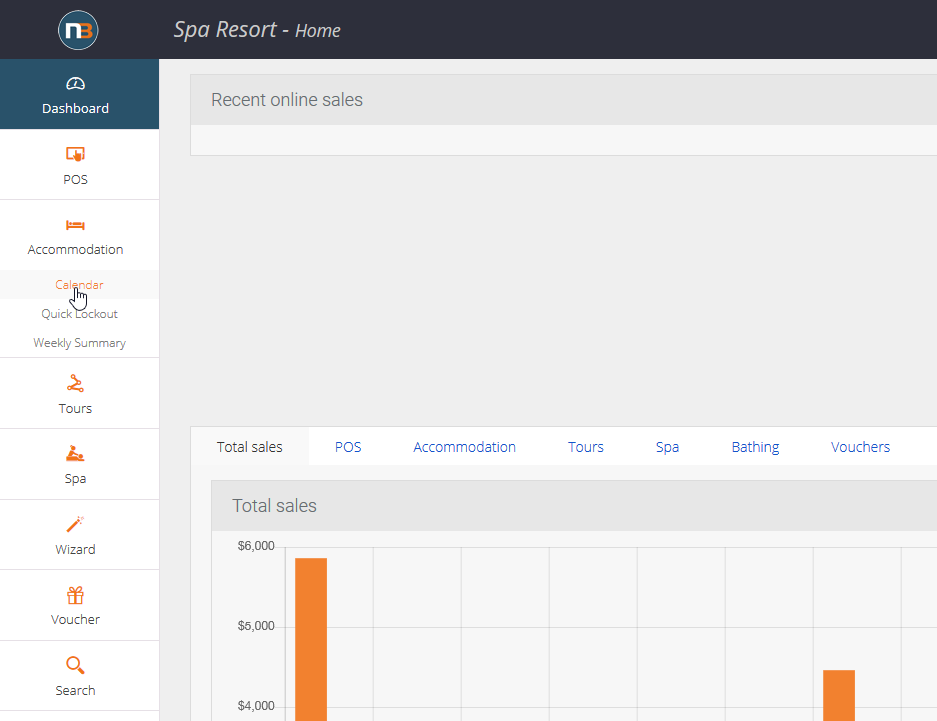Click the Wizard label in the sidebar

pos(75,549)
